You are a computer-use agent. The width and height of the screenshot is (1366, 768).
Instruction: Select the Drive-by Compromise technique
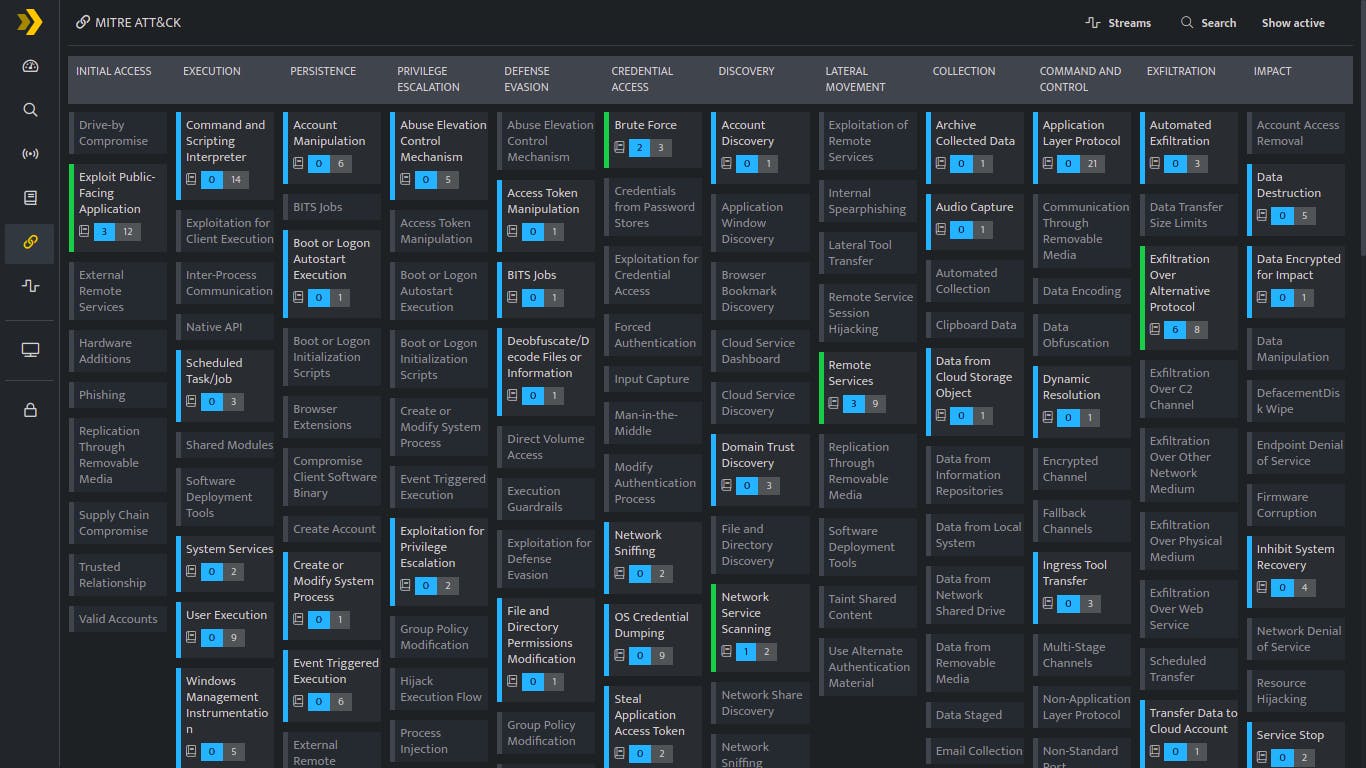[x=118, y=133]
